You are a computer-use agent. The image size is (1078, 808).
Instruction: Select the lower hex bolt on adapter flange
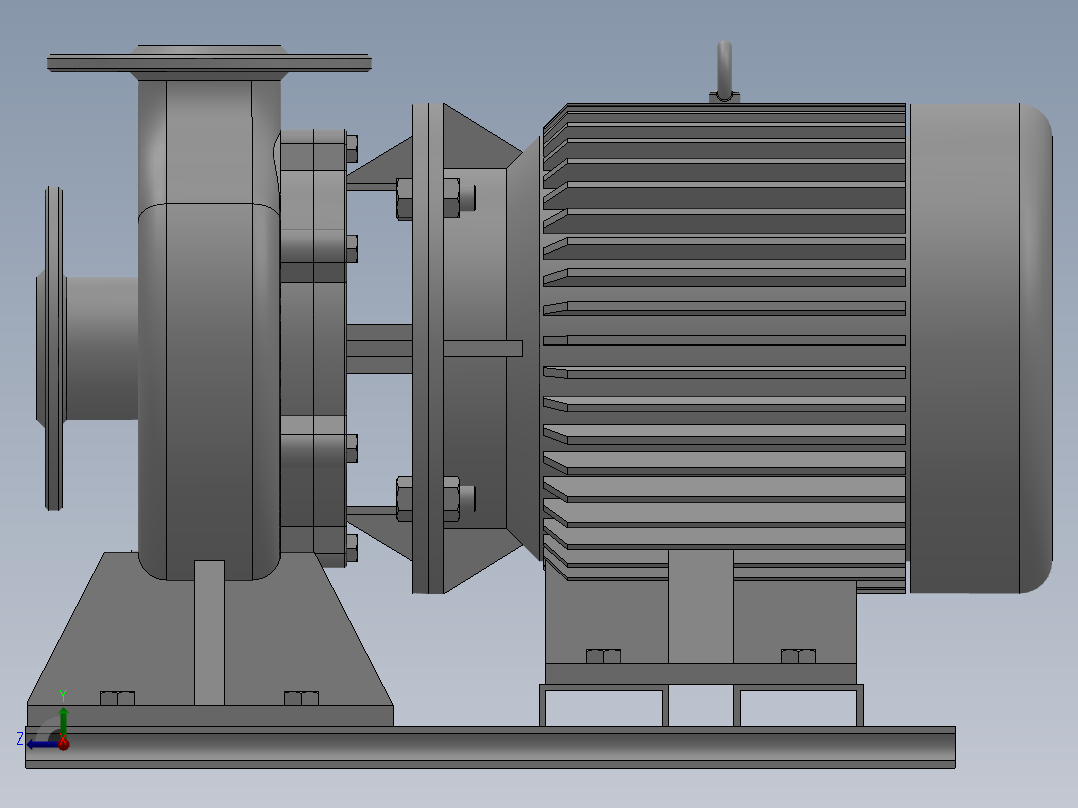pyautogui.click(x=435, y=499)
